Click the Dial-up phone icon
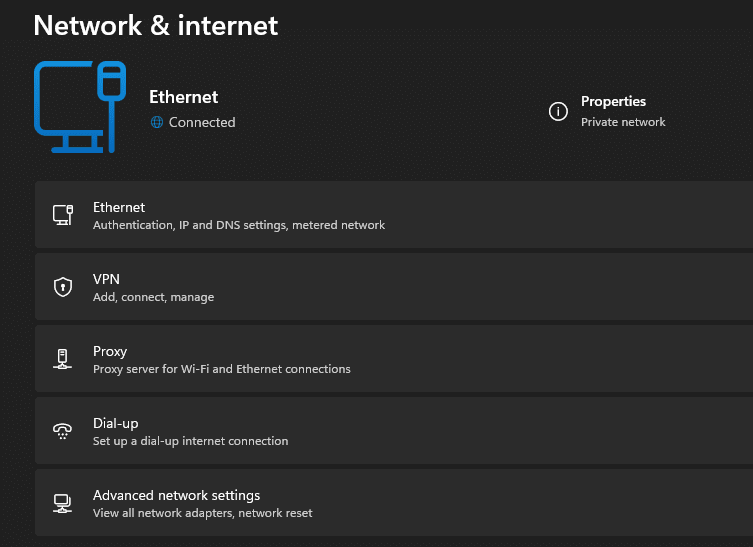The height and width of the screenshot is (547, 753). click(62, 431)
